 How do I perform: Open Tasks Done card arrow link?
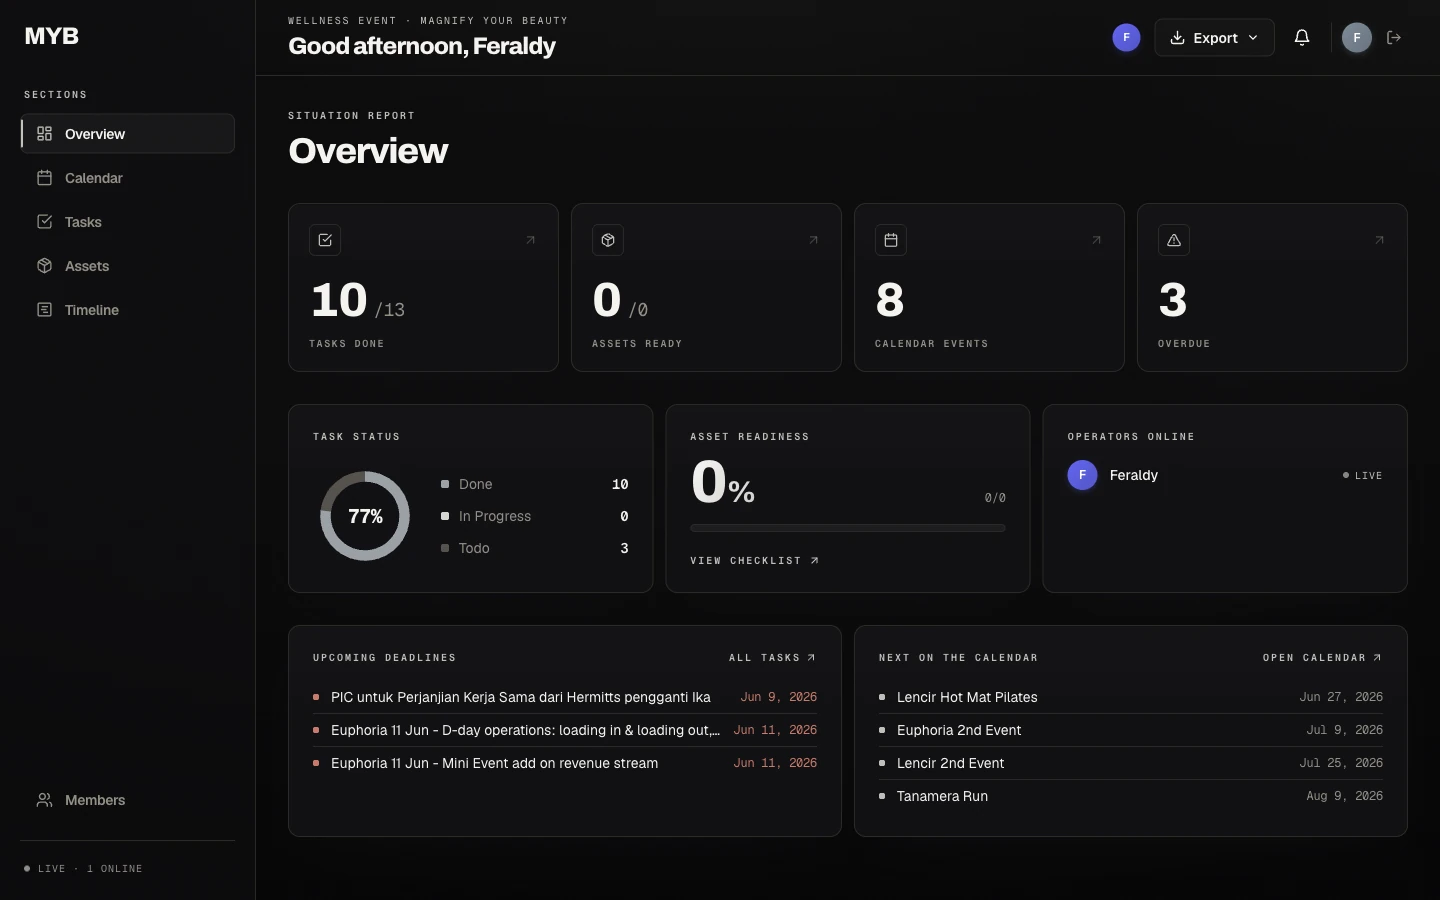(530, 240)
